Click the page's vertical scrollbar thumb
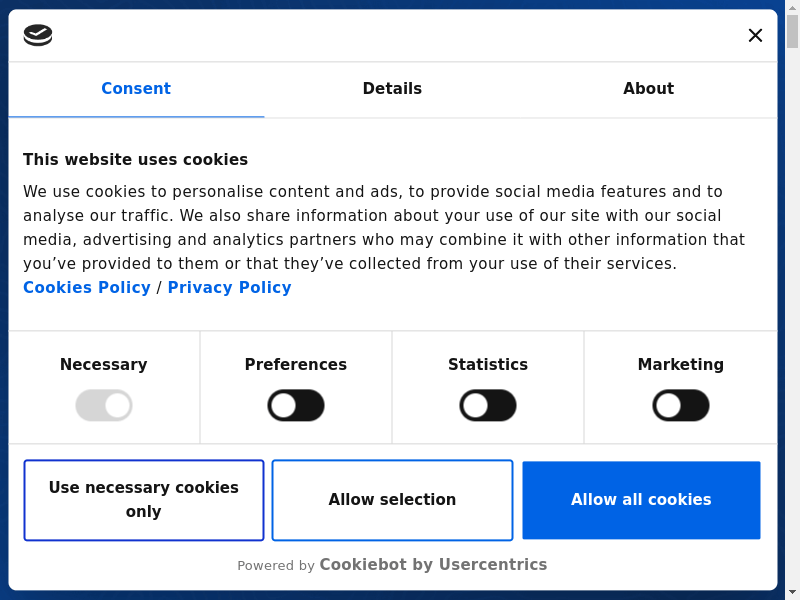This screenshot has width=800, height=600. click(792, 31)
